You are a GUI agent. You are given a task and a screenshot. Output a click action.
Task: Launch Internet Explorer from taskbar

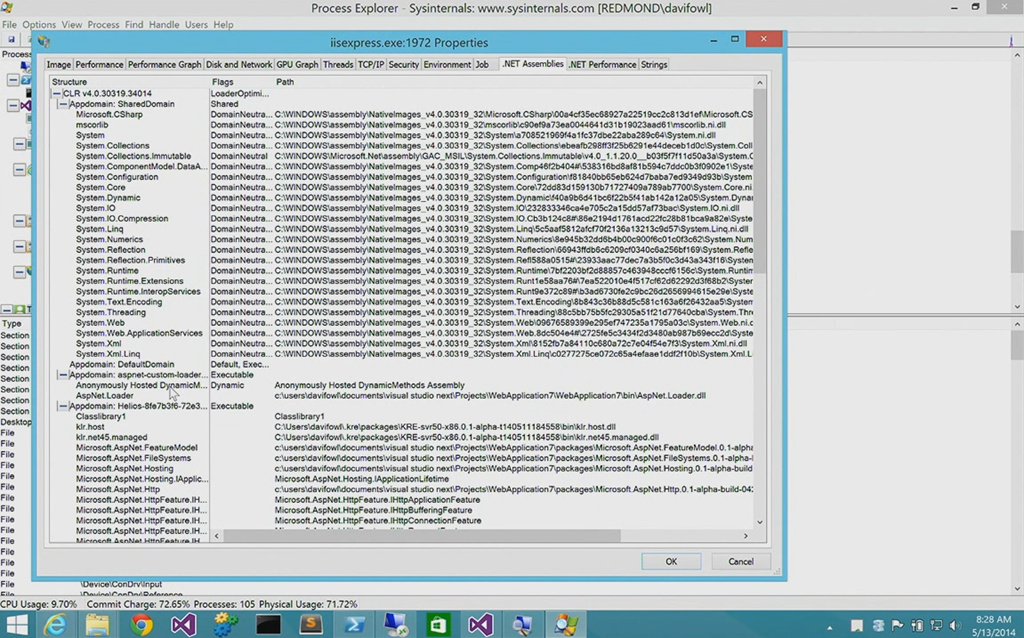click(56, 625)
